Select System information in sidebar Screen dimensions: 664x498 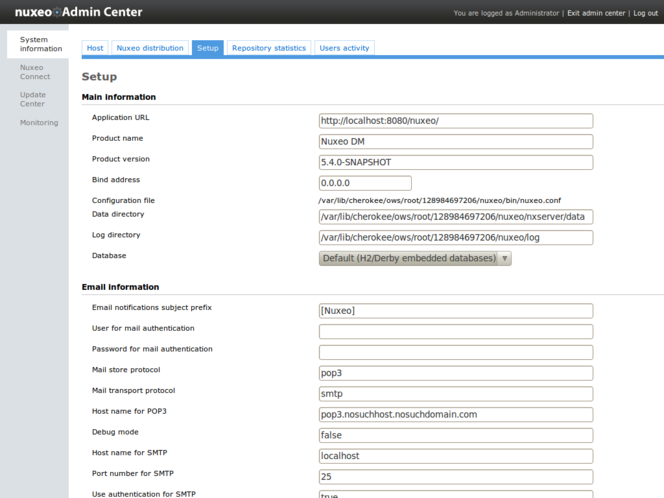41,44
